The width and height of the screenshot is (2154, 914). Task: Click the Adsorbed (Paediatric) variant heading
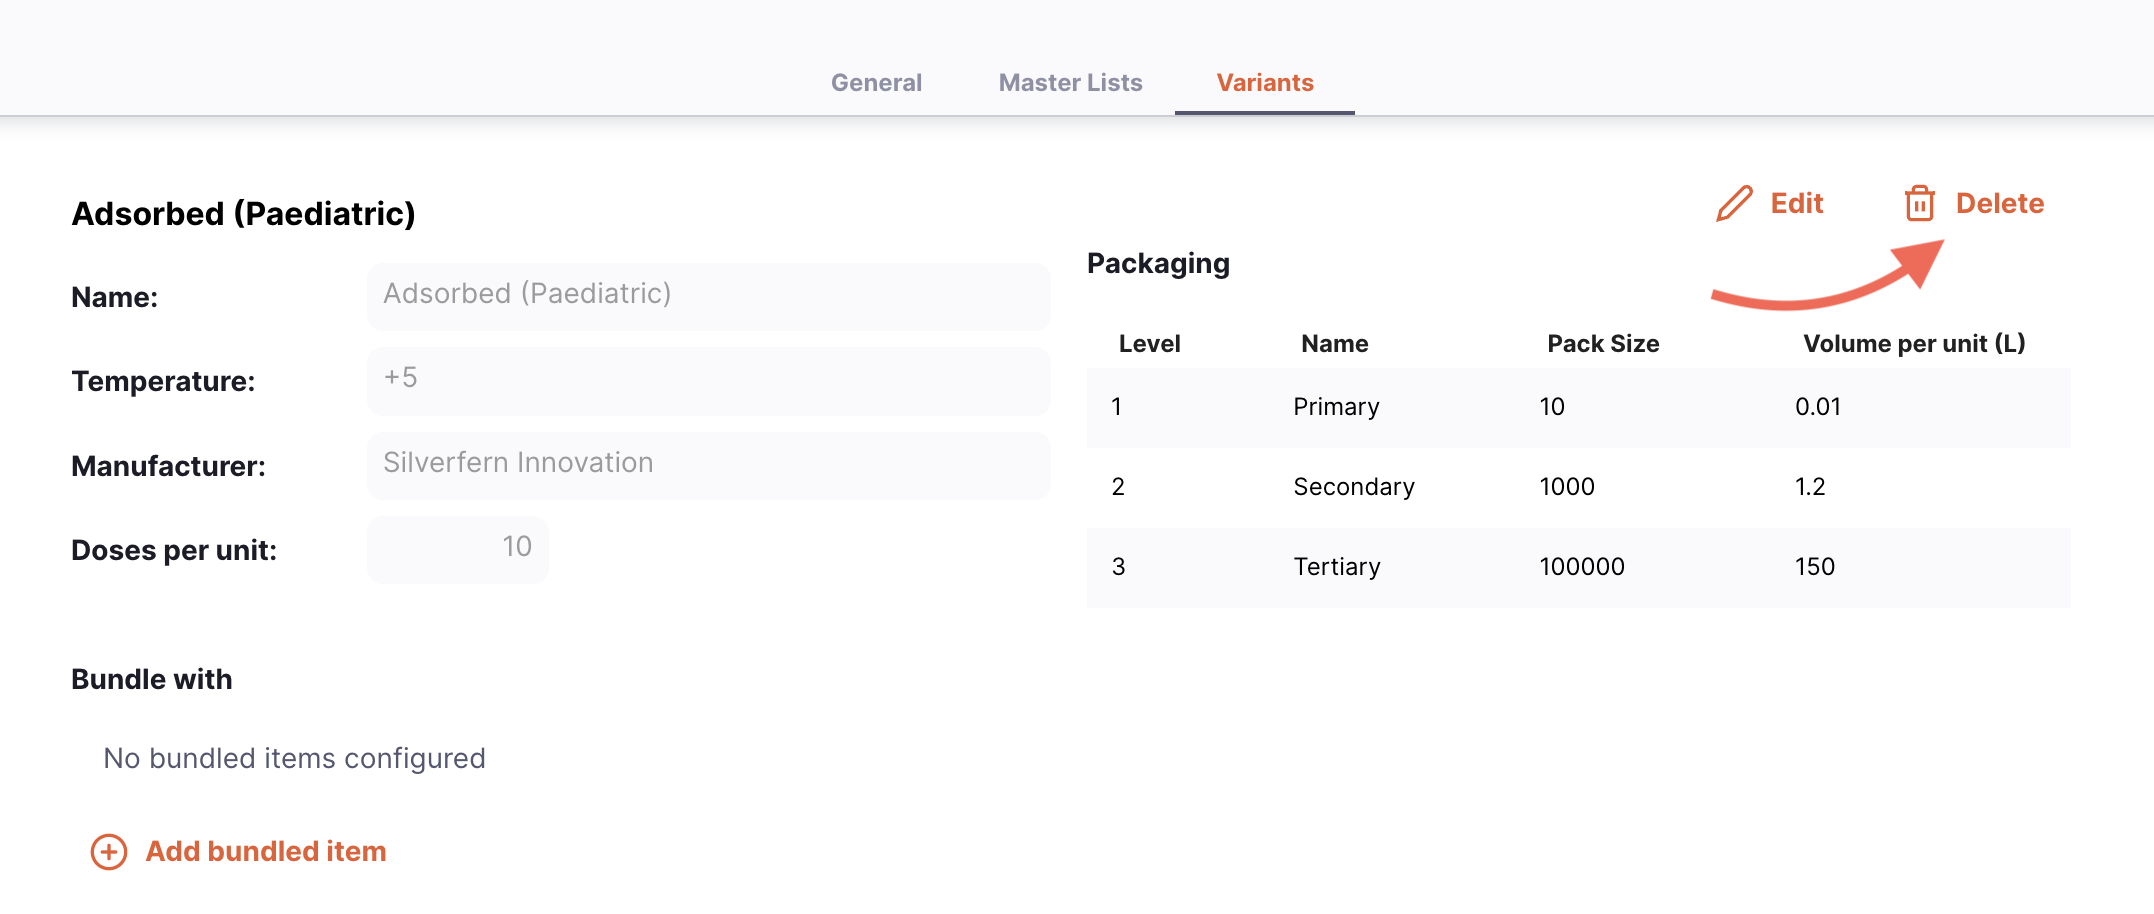pos(243,214)
